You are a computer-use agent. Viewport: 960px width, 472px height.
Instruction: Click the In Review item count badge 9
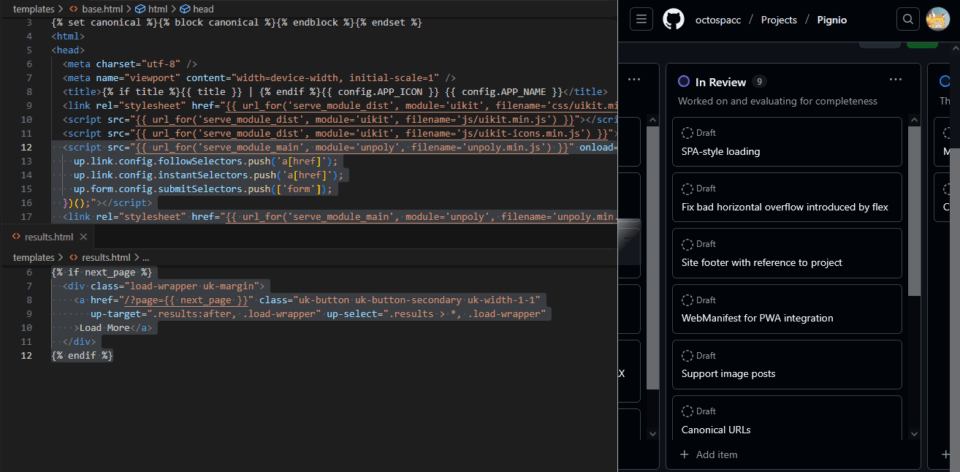pos(759,81)
